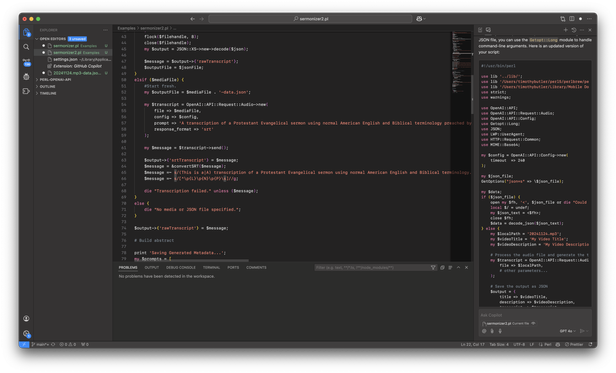Click the editor minimap code overview
The width and height of the screenshot is (616, 373).
[461, 63]
